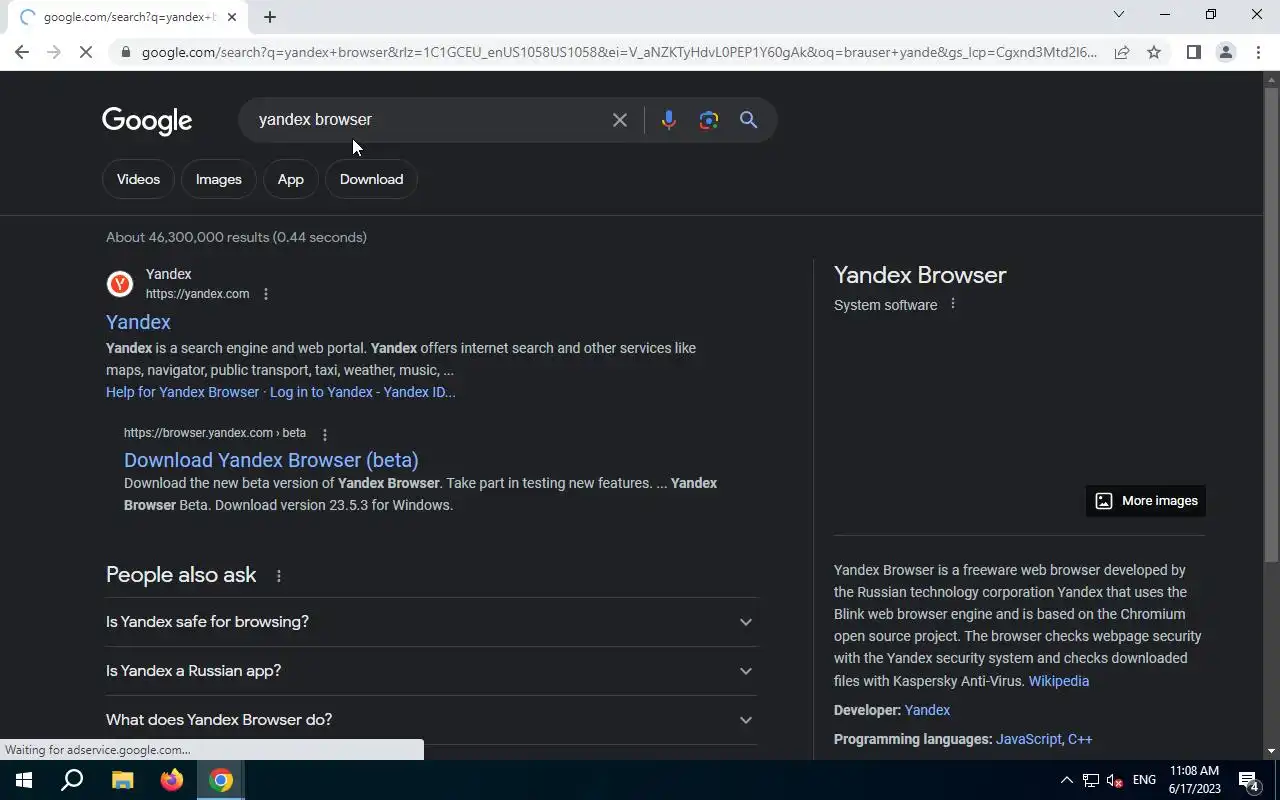Click the https://yandex.com URL text

(197, 294)
